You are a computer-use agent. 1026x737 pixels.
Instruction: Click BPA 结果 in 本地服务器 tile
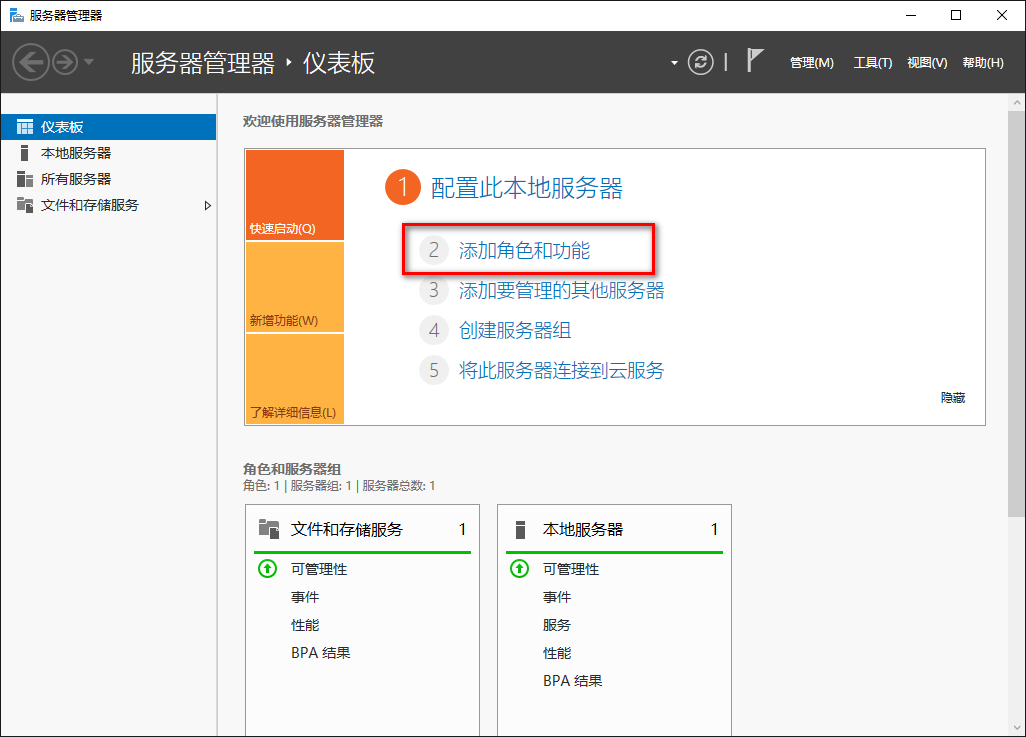573,681
